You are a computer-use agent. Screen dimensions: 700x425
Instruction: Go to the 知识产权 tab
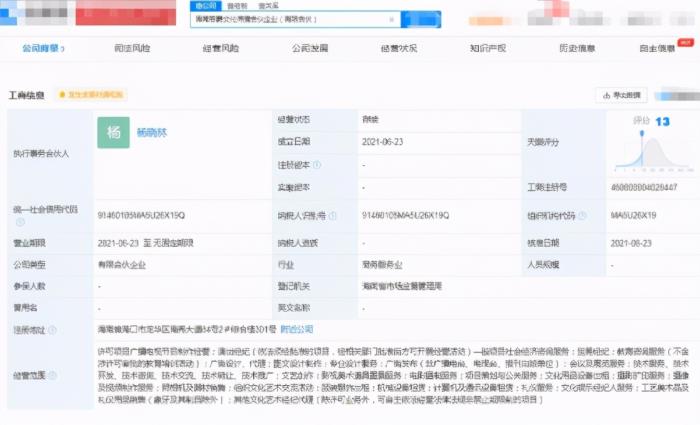click(490, 48)
